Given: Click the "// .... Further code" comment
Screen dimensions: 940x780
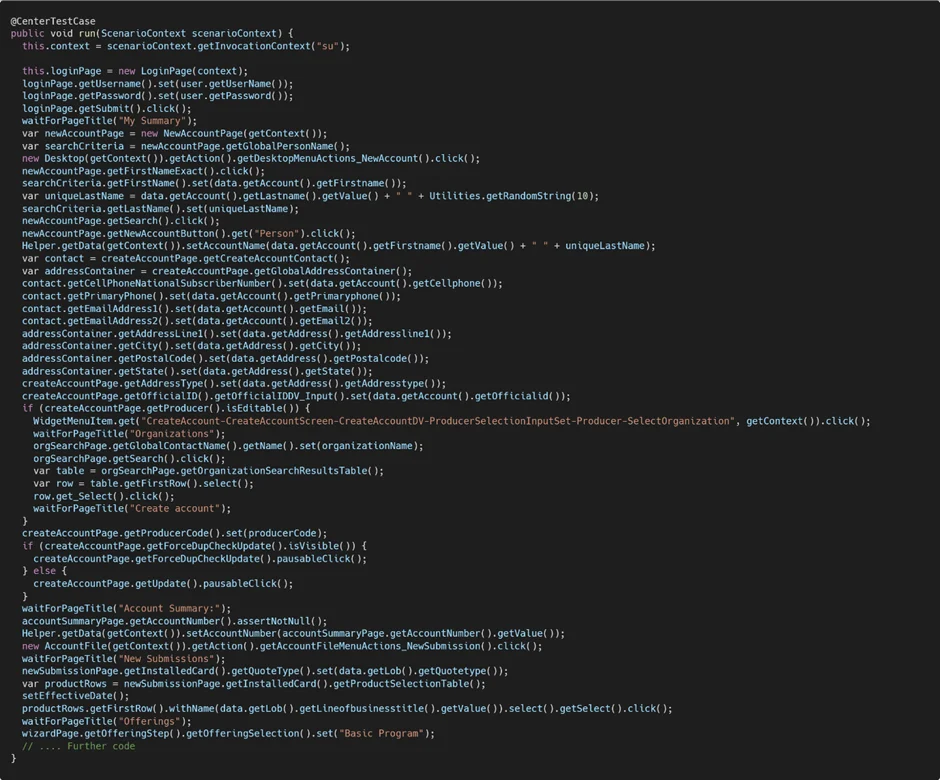Looking at the screenshot, I should (79, 746).
